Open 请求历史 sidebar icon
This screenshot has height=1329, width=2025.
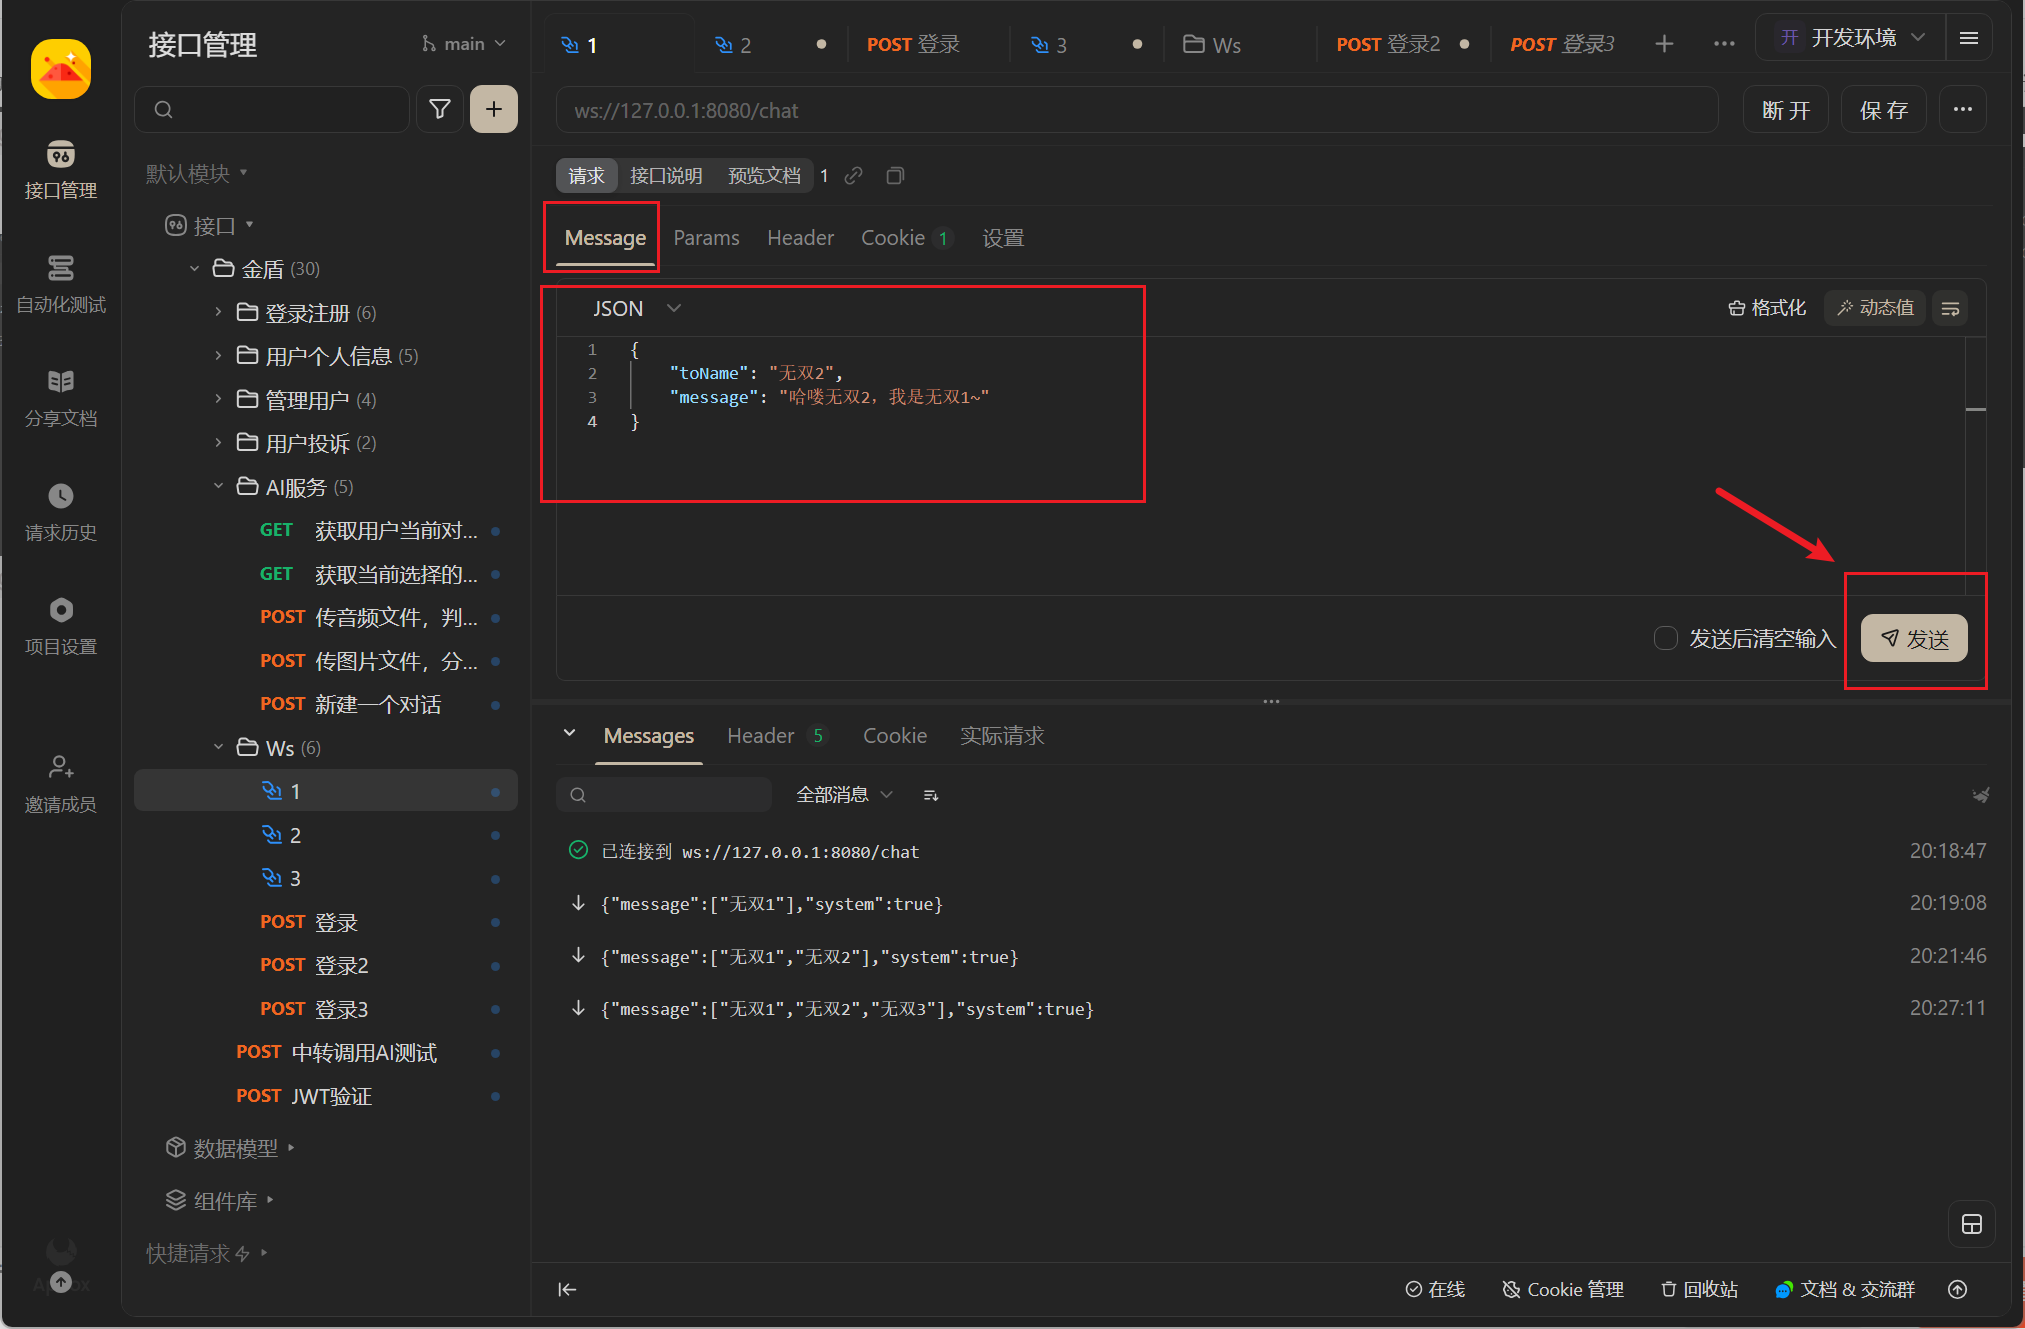[x=61, y=511]
